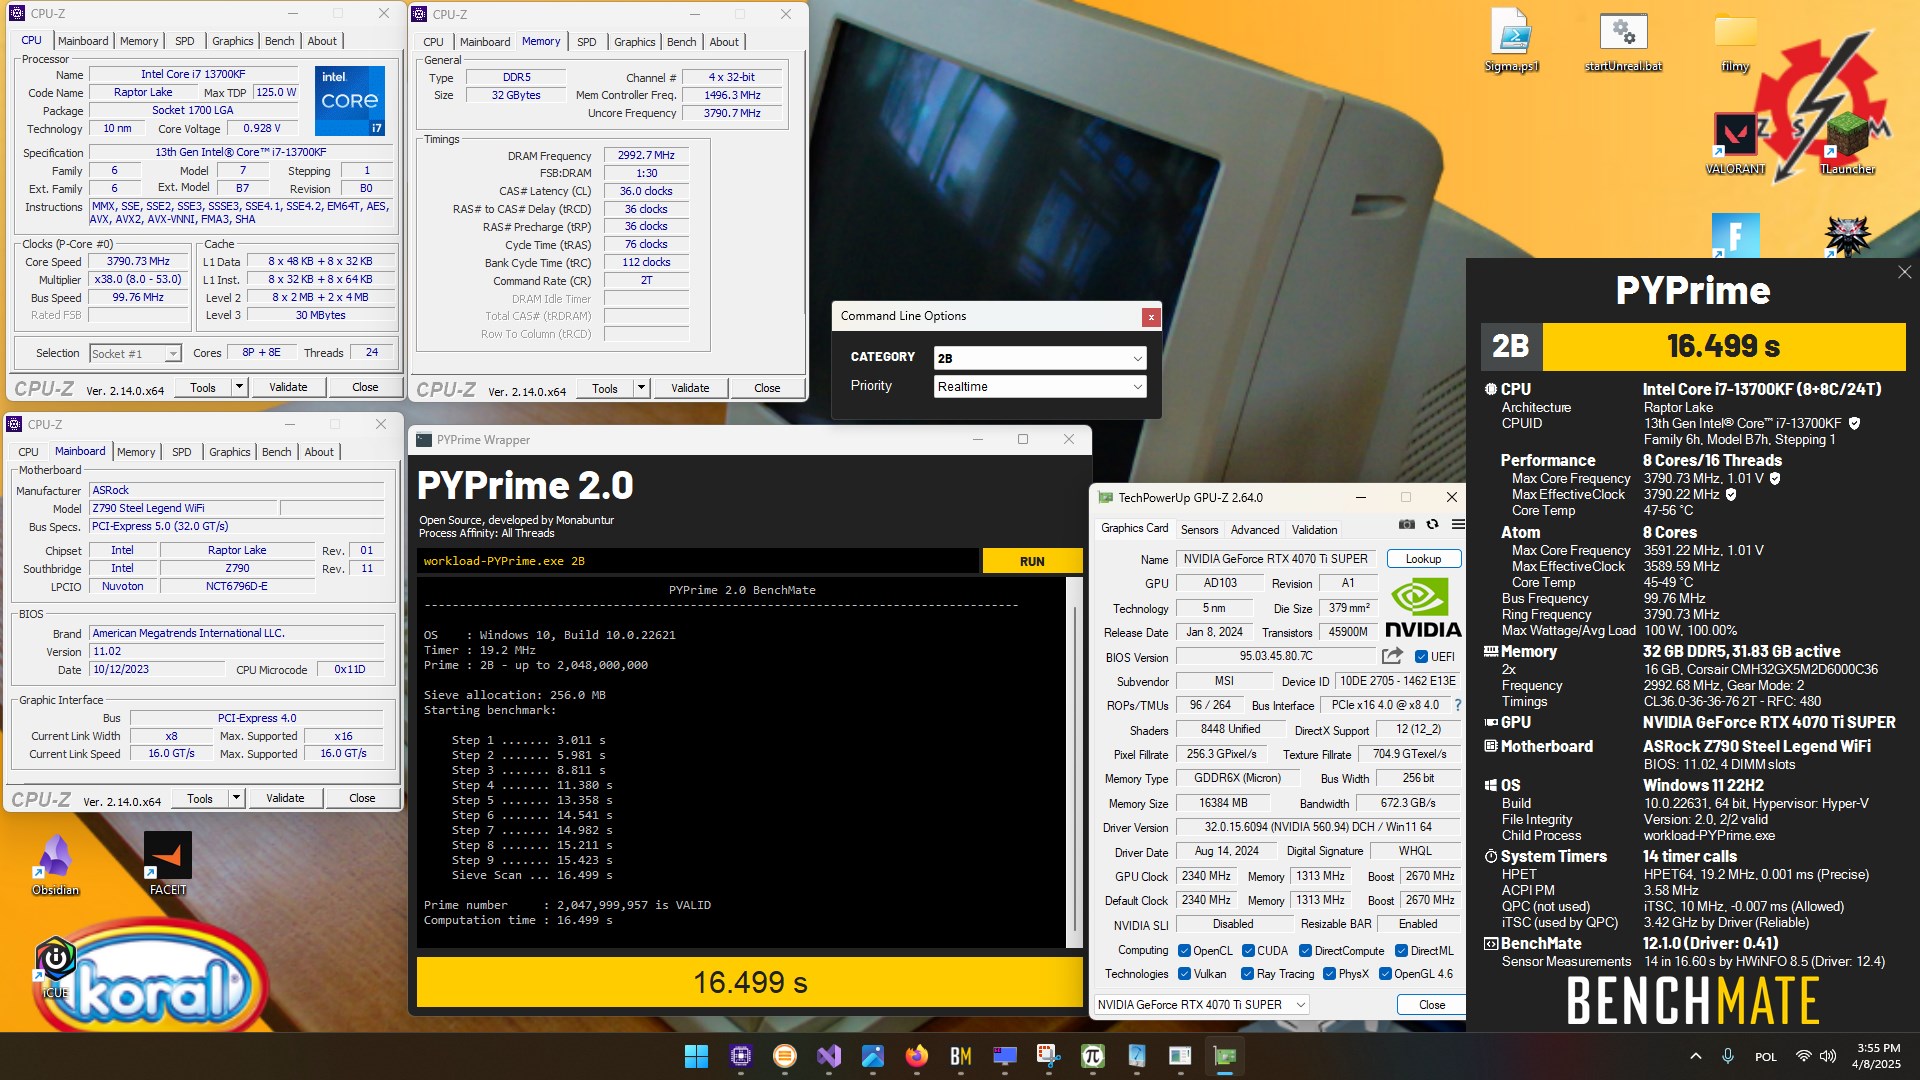Open Tools arrow in CPU-Z CPU window
This screenshot has height=1080, width=1920.
[240, 387]
